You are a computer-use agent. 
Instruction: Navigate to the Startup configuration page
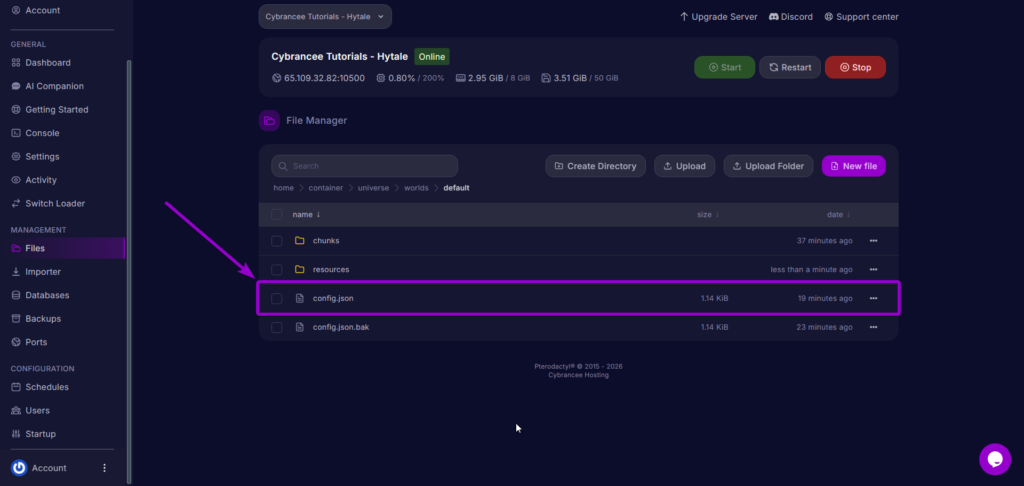tap(41, 434)
